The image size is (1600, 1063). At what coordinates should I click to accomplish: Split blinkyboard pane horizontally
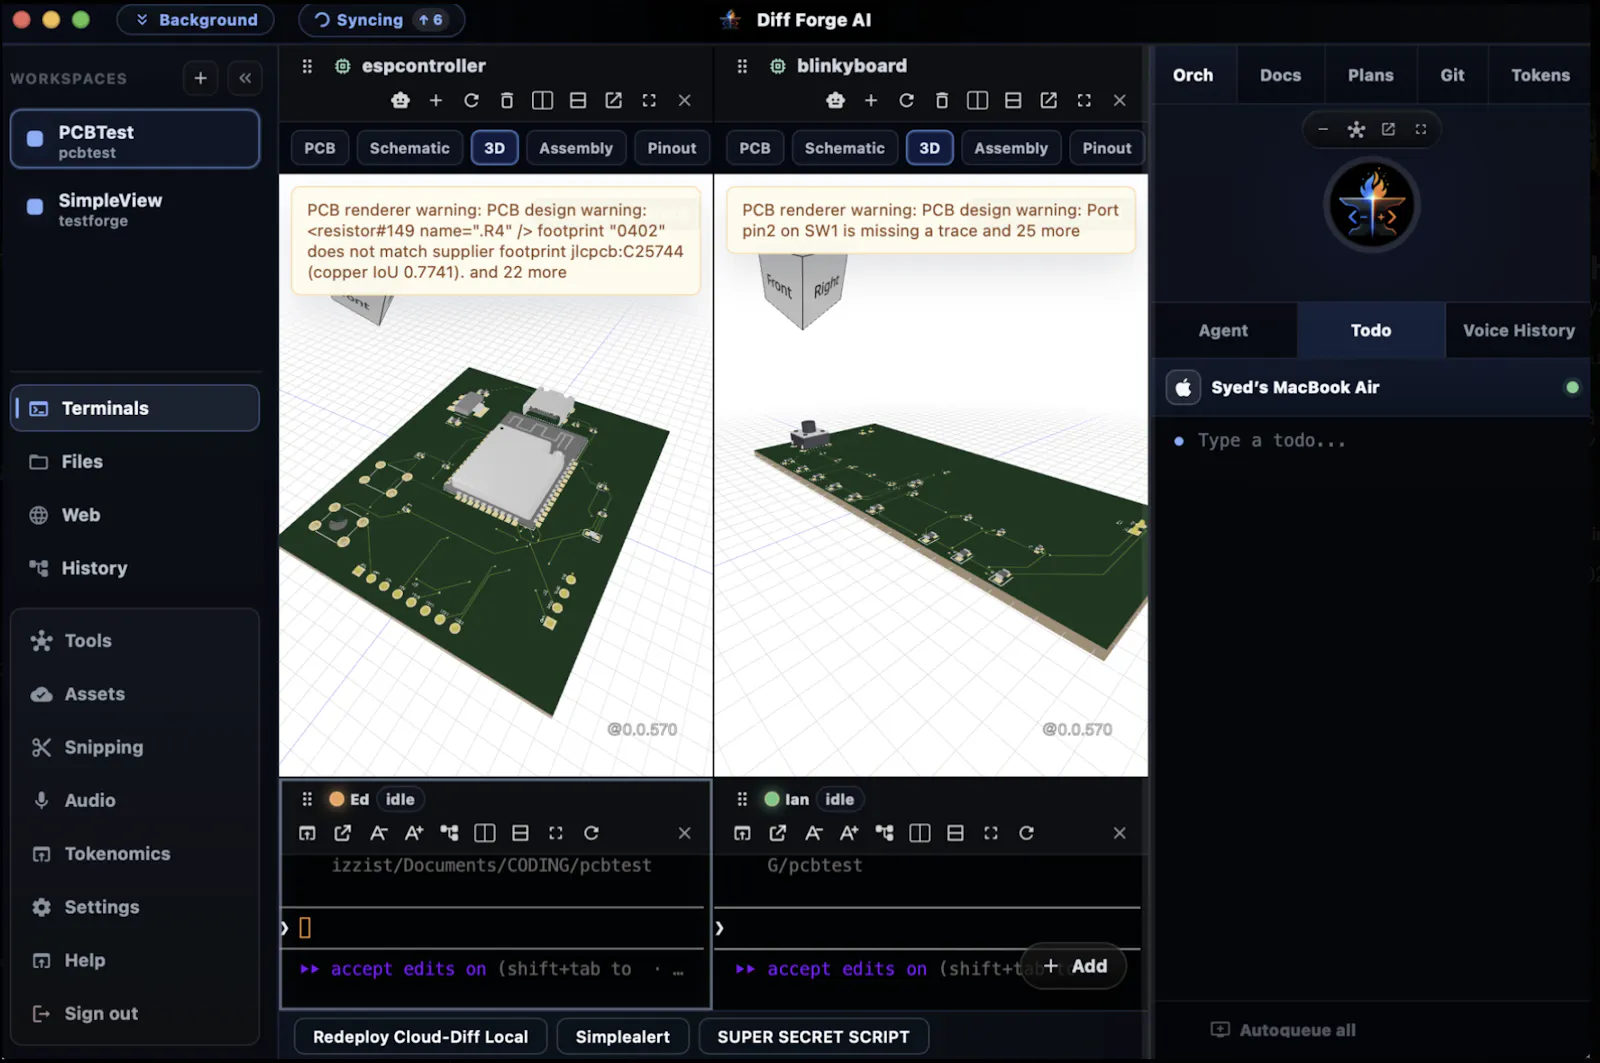tap(1013, 100)
